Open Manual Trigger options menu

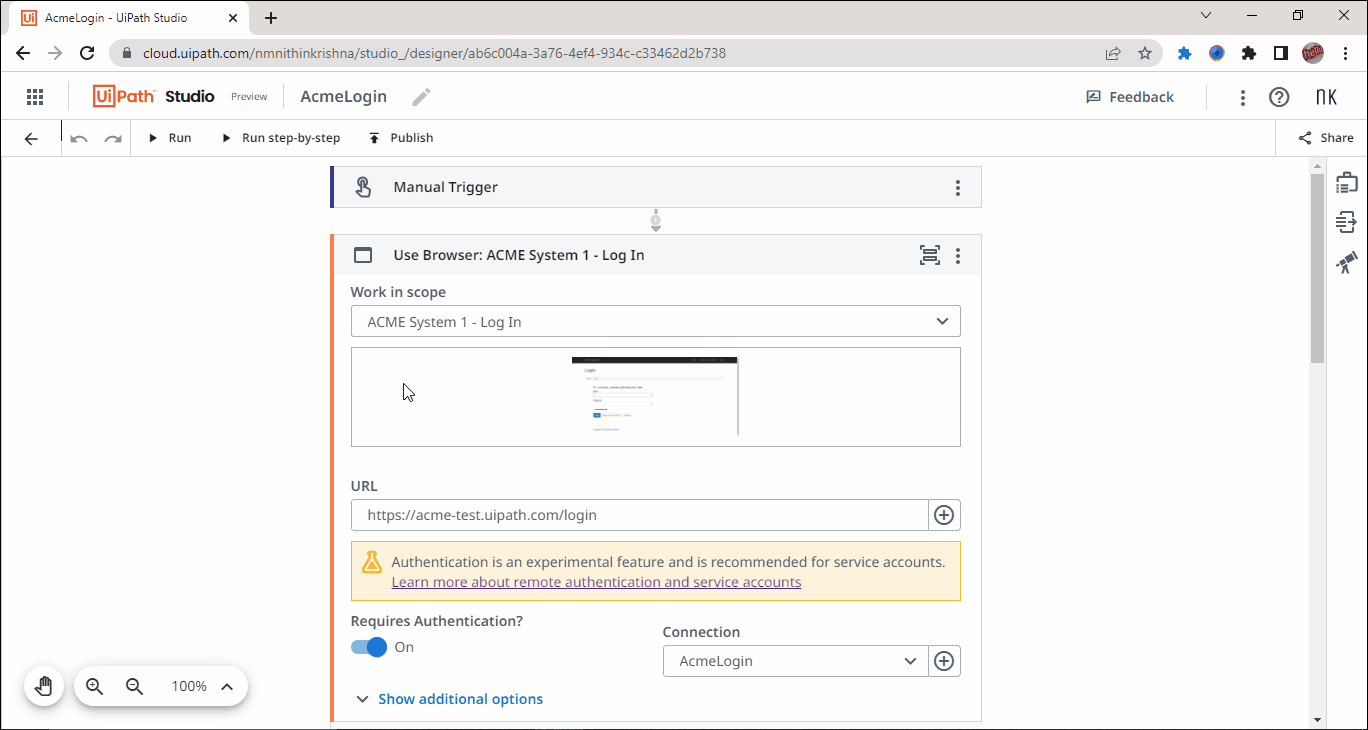957,187
